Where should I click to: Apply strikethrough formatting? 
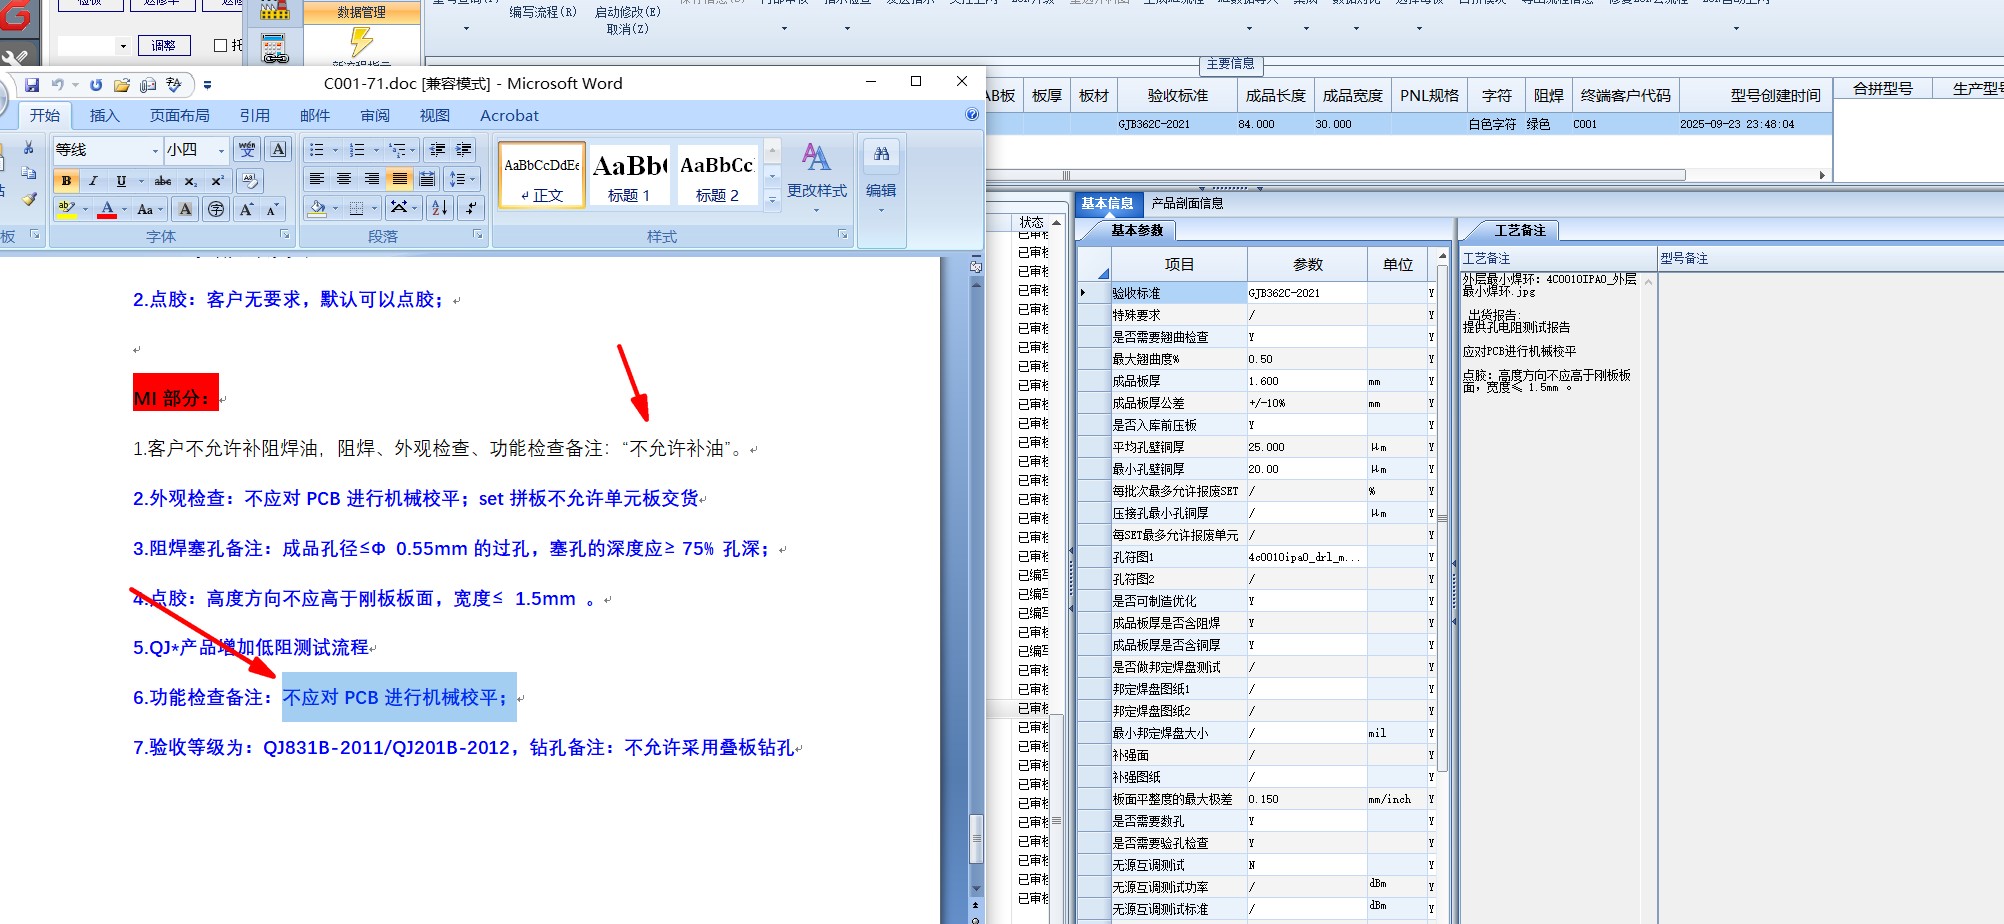click(x=163, y=181)
